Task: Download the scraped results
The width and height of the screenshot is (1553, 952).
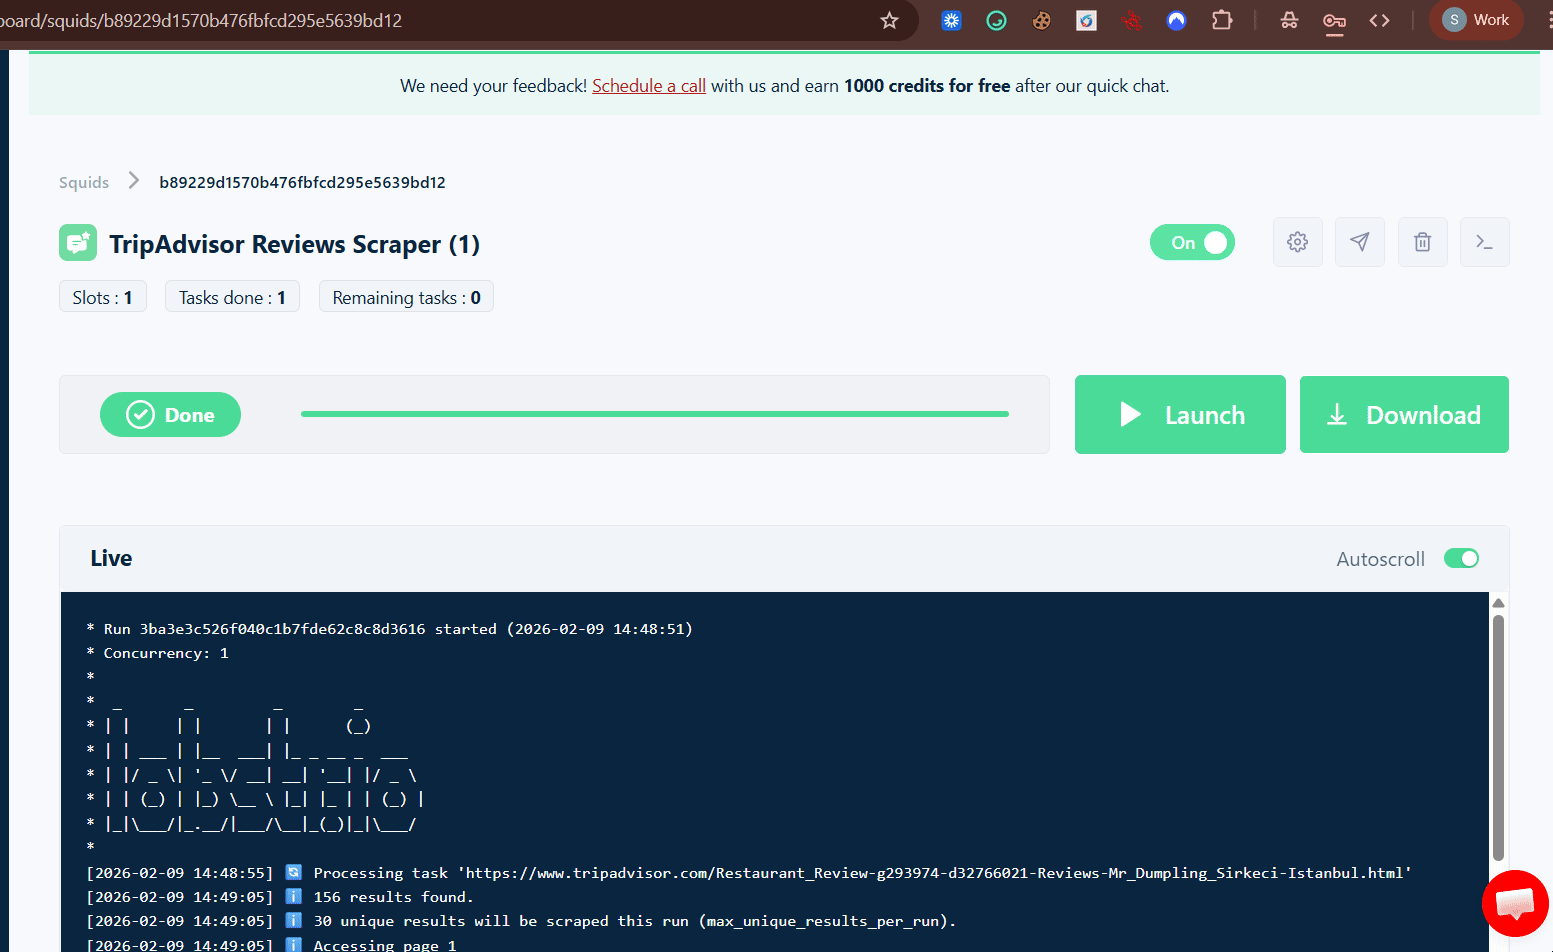Action: pyautogui.click(x=1404, y=415)
